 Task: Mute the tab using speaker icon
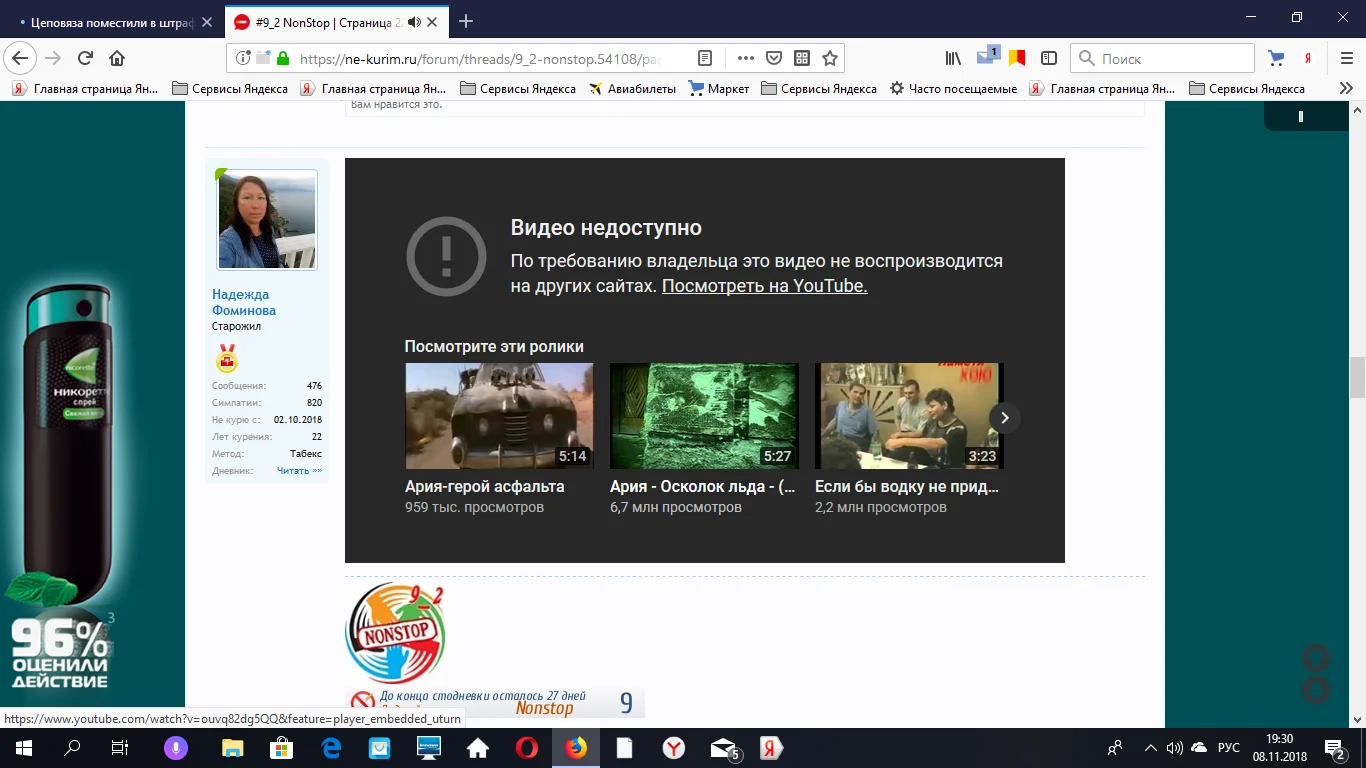click(415, 22)
